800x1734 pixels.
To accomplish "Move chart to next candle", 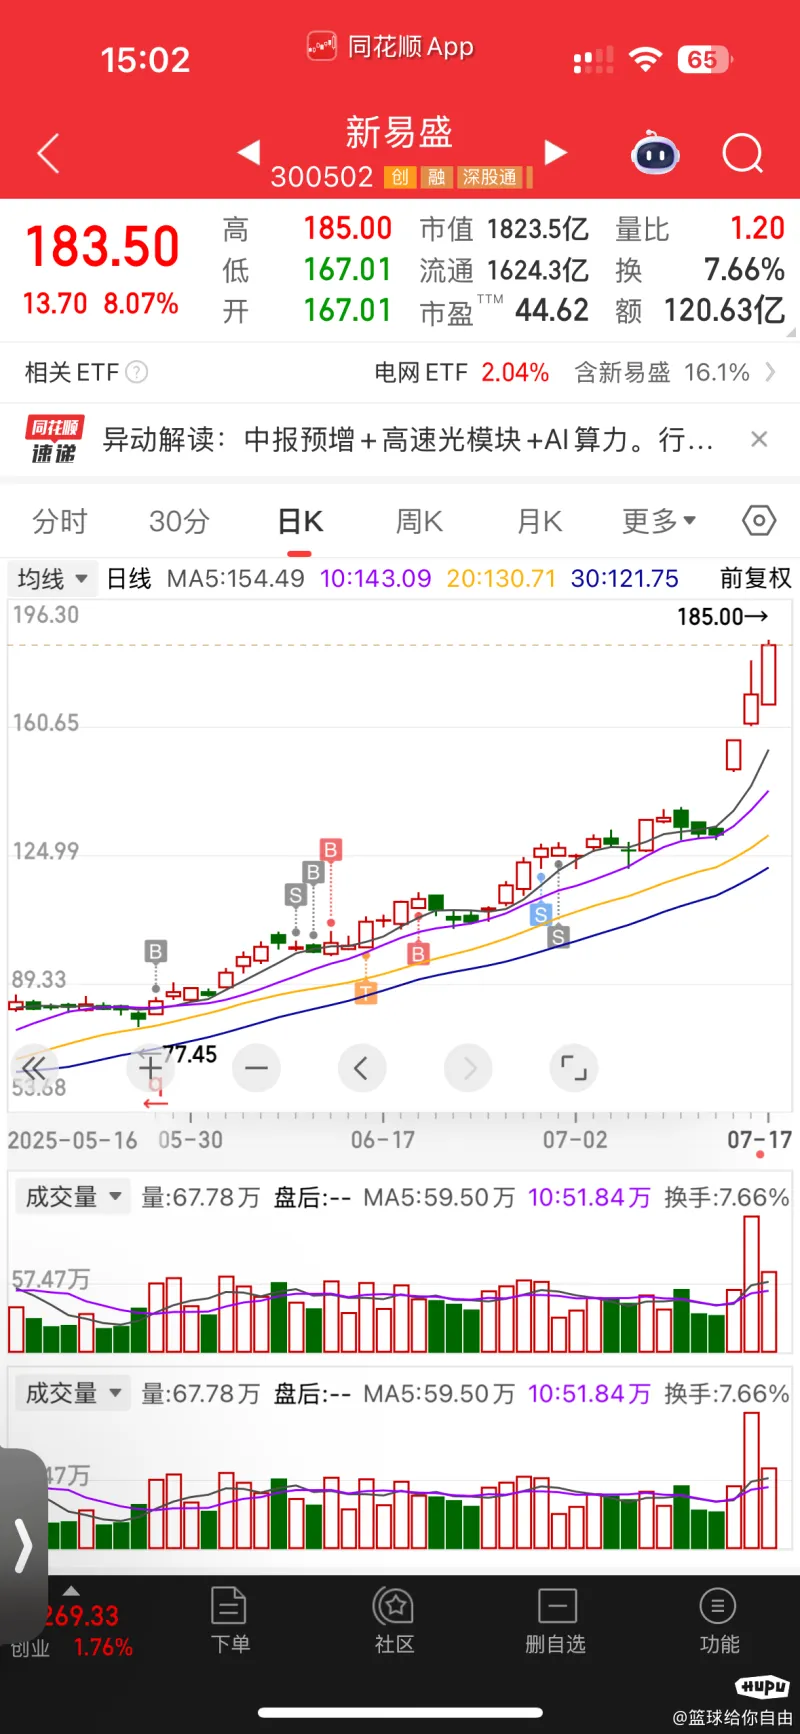I will click(x=468, y=1068).
